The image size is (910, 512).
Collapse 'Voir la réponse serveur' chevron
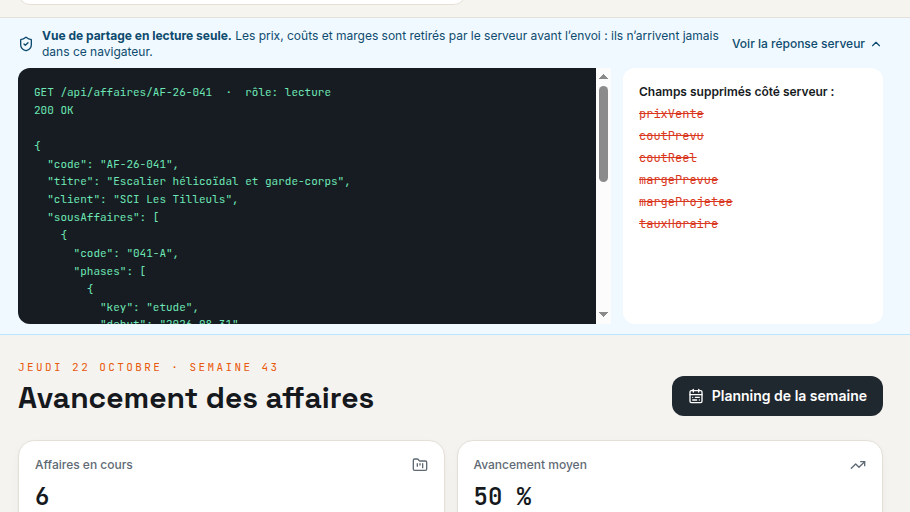pos(876,44)
